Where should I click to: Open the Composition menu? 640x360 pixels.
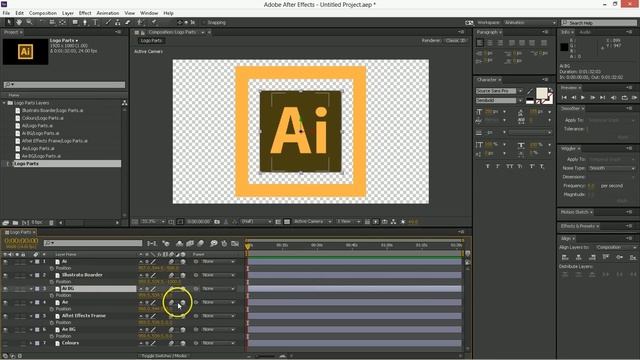(x=43, y=13)
